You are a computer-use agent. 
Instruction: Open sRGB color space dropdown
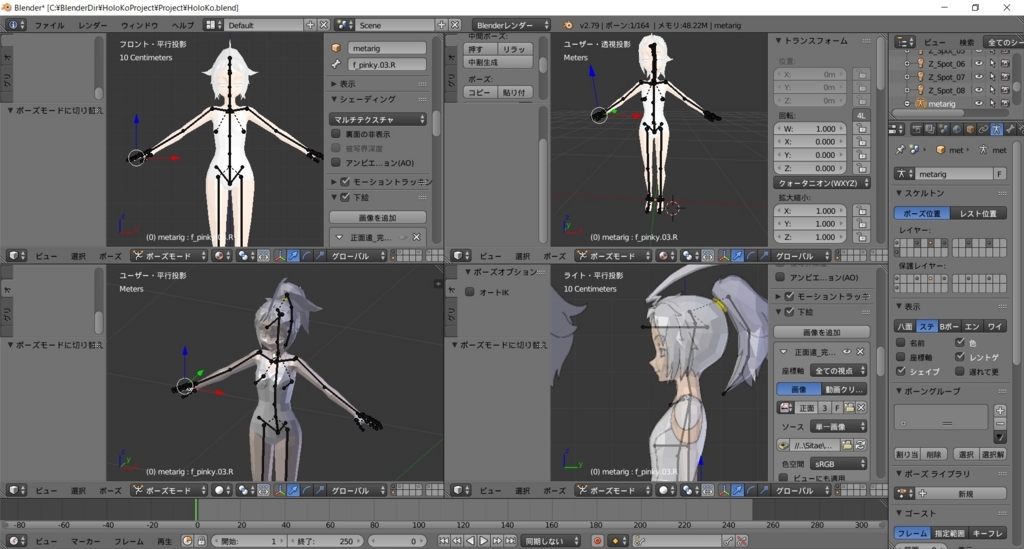(x=839, y=463)
